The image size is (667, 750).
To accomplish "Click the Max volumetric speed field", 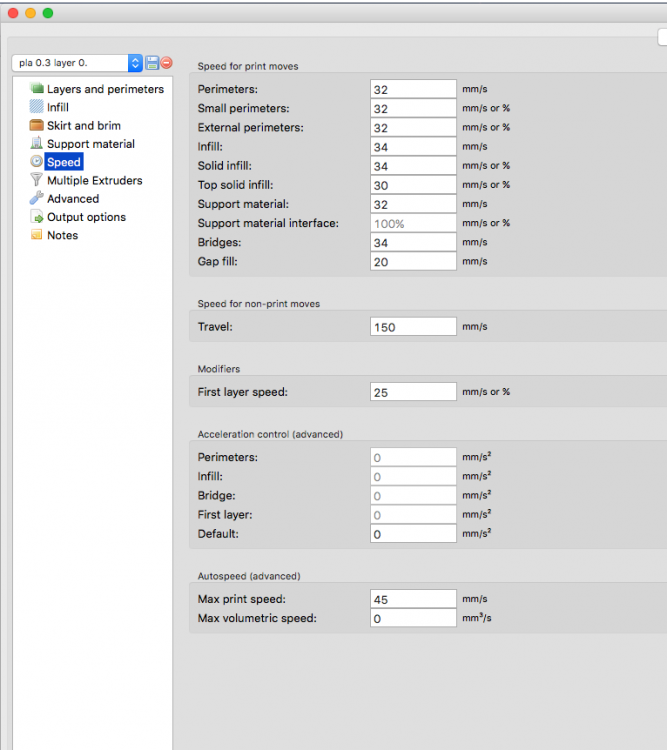I will click(413, 618).
